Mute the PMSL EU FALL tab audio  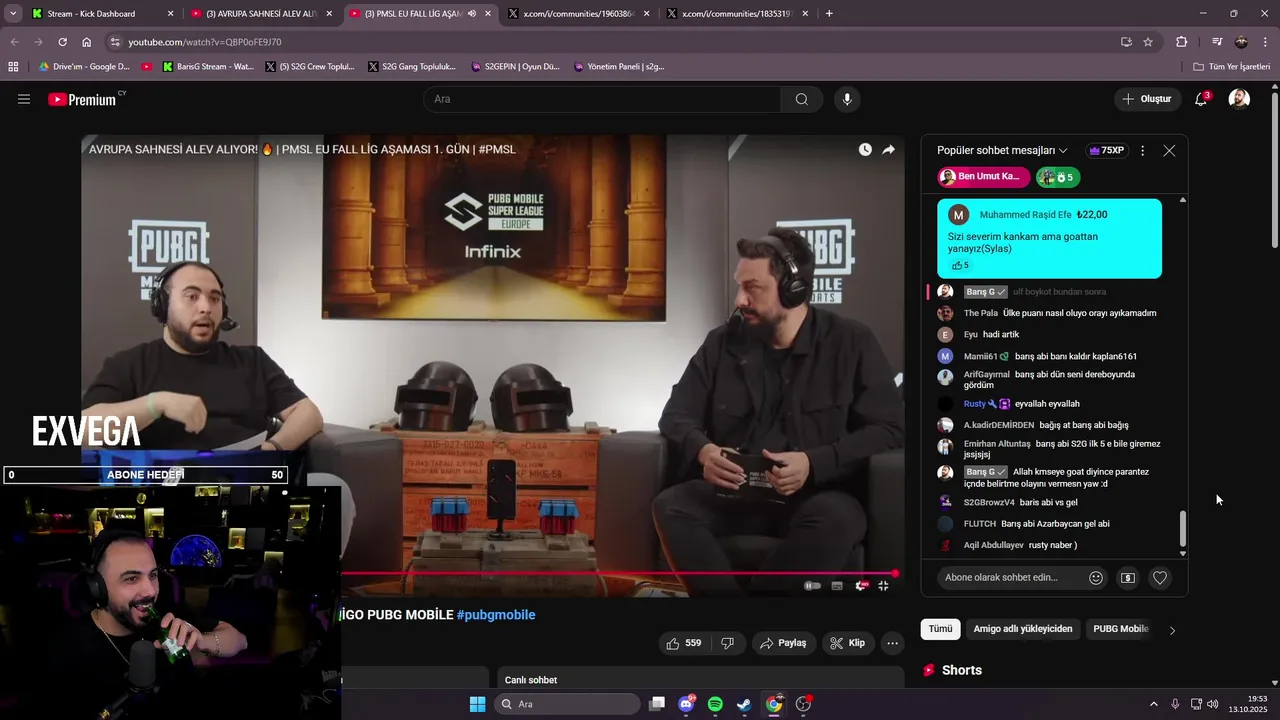(471, 14)
